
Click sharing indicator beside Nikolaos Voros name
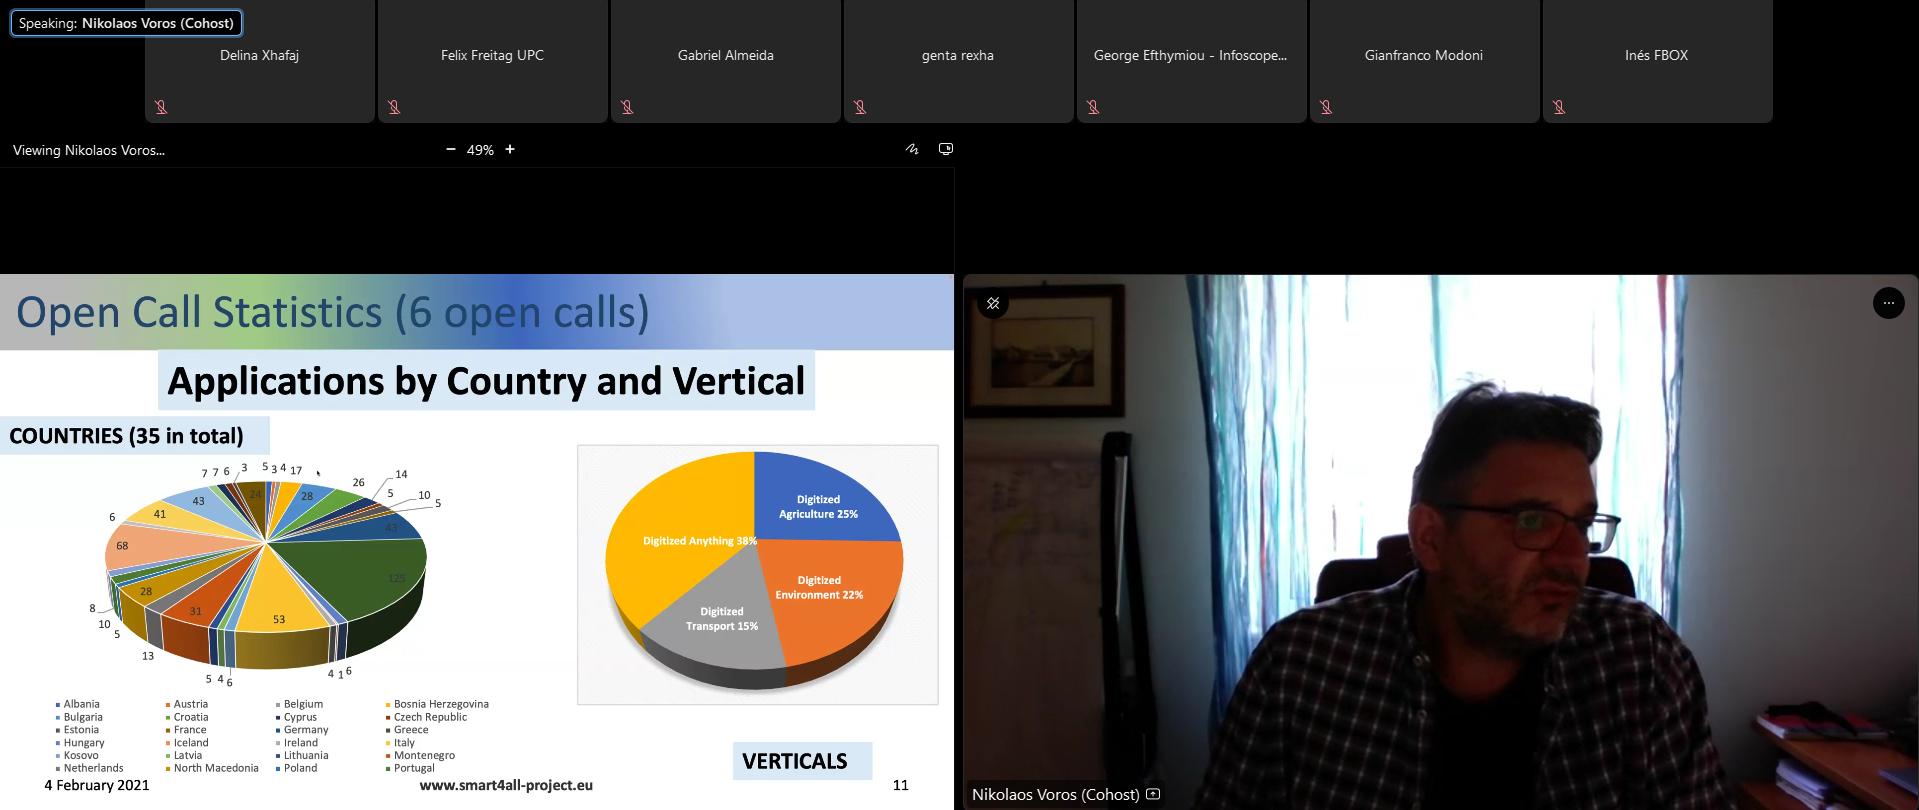(x=1153, y=794)
